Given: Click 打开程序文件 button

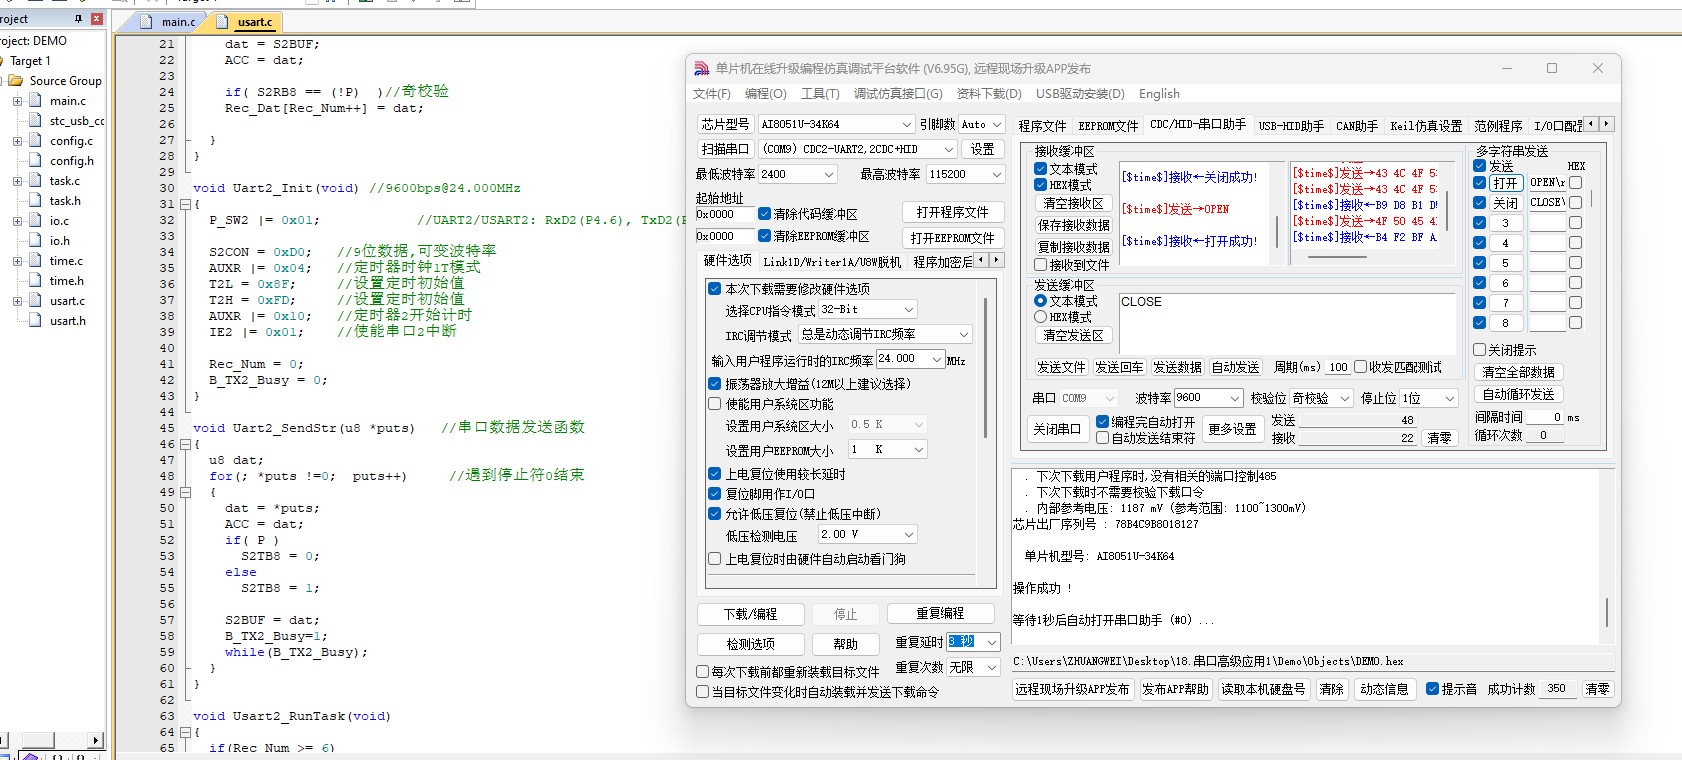Looking at the screenshot, I should click(952, 213).
